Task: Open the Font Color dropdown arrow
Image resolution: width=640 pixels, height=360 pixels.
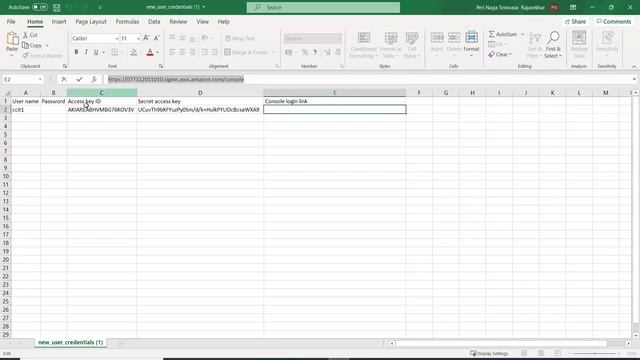Action: pos(158,52)
